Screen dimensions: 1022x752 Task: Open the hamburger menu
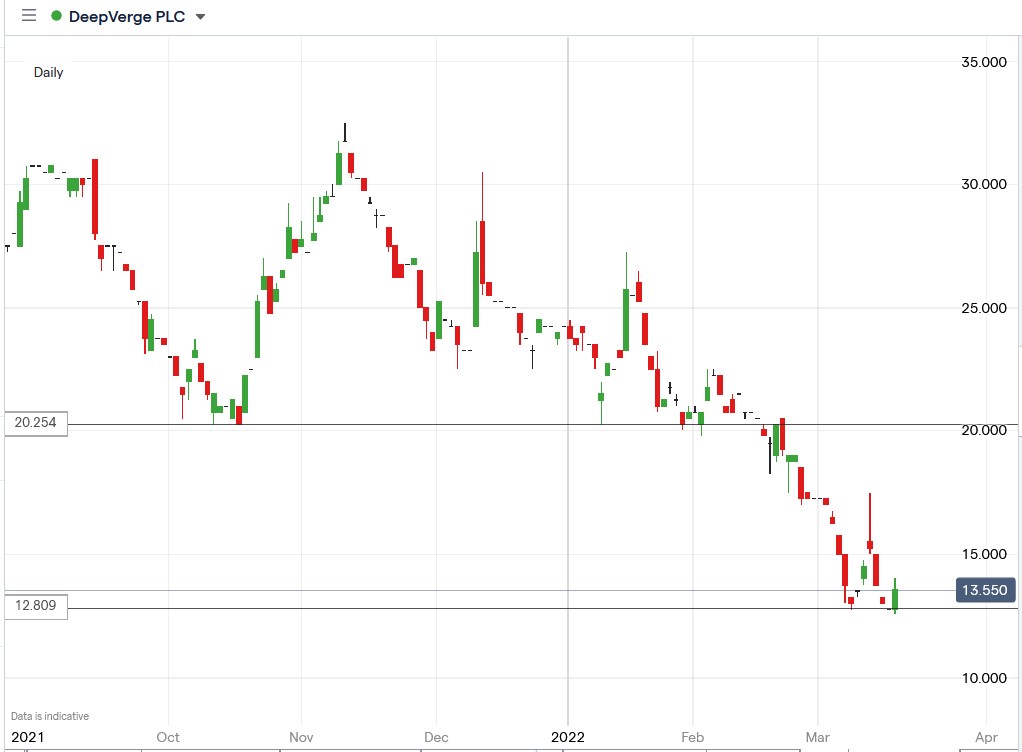coord(27,15)
